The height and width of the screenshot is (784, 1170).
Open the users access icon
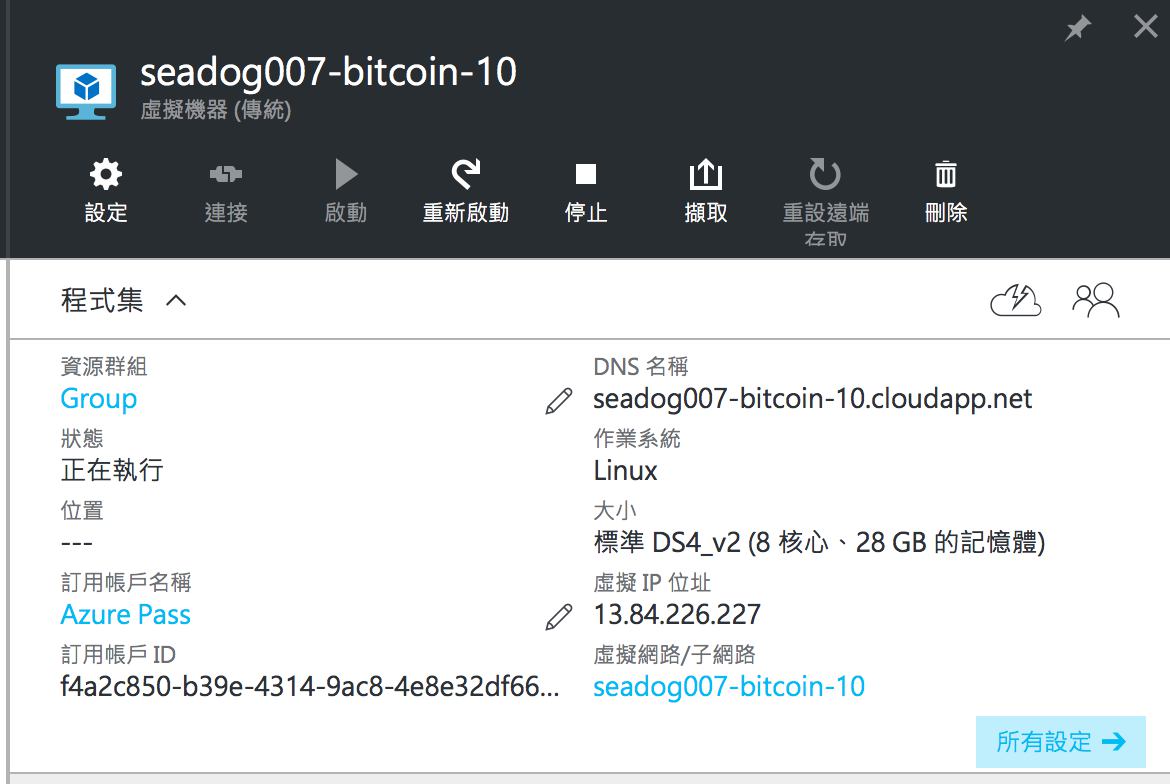(1095, 301)
